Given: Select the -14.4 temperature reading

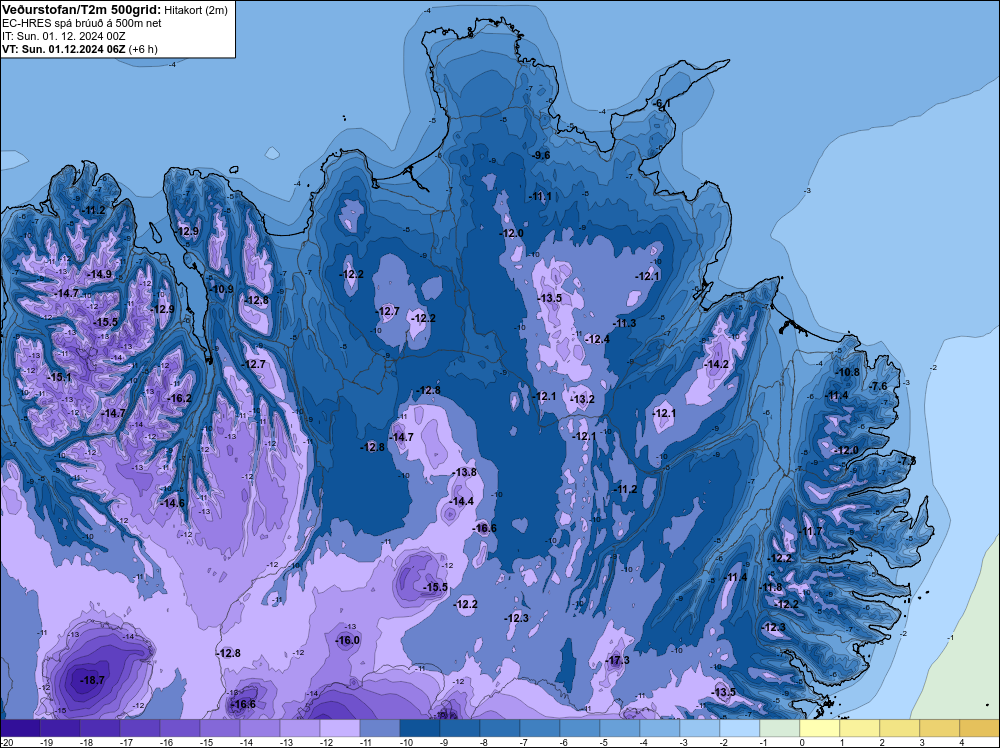Looking at the screenshot, I should (461, 501).
